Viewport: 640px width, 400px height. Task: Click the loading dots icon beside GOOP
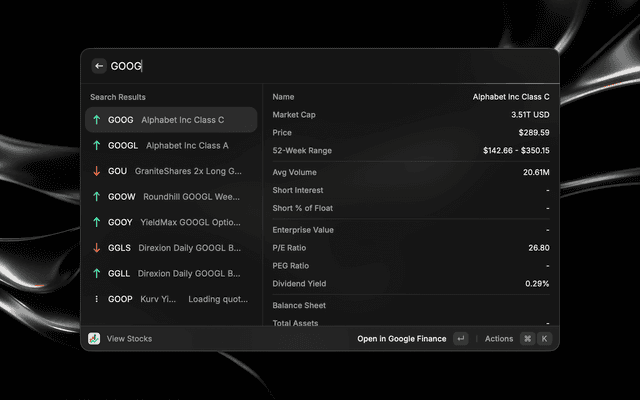coord(96,299)
